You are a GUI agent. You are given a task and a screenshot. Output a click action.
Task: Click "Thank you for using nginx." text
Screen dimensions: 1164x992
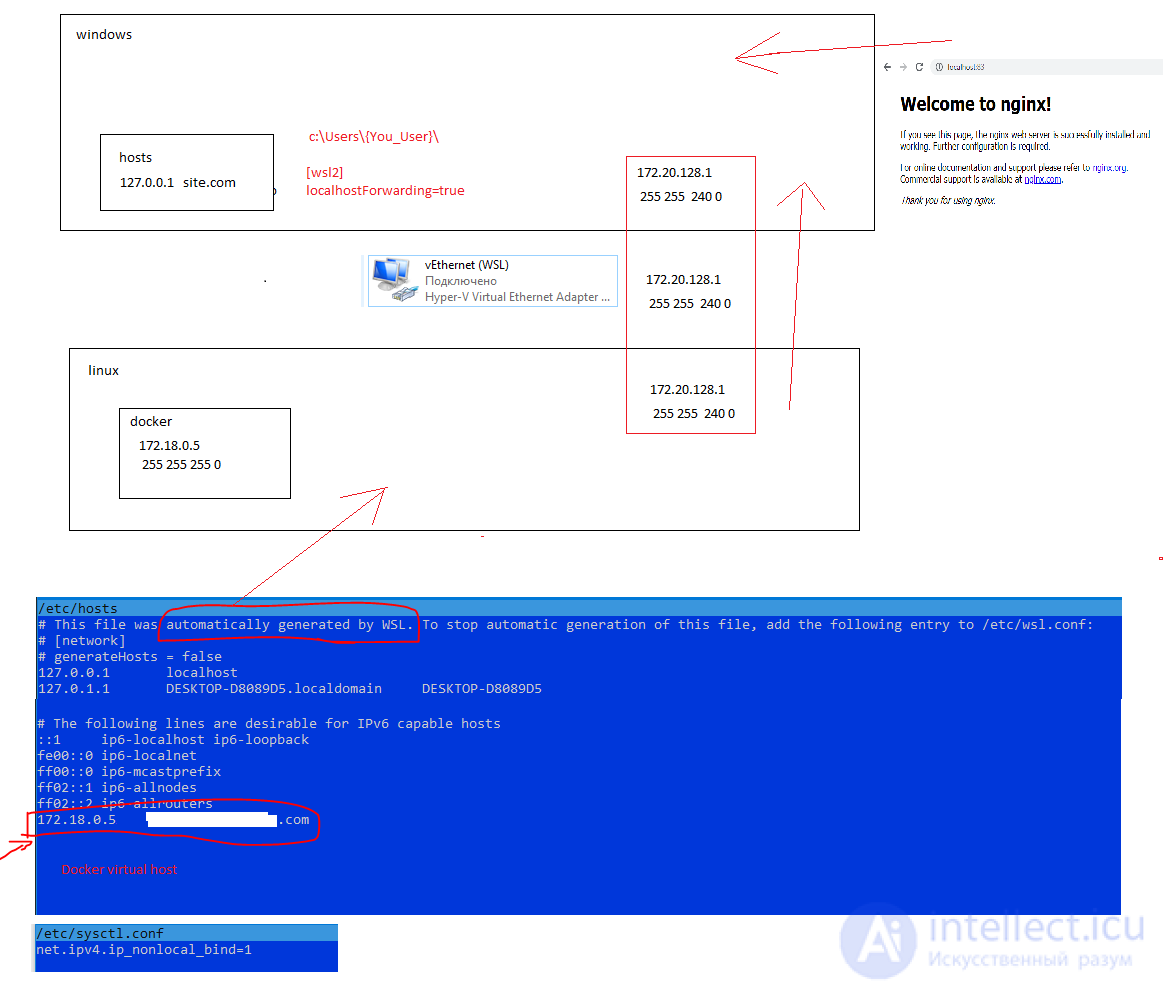tap(948, 200)
